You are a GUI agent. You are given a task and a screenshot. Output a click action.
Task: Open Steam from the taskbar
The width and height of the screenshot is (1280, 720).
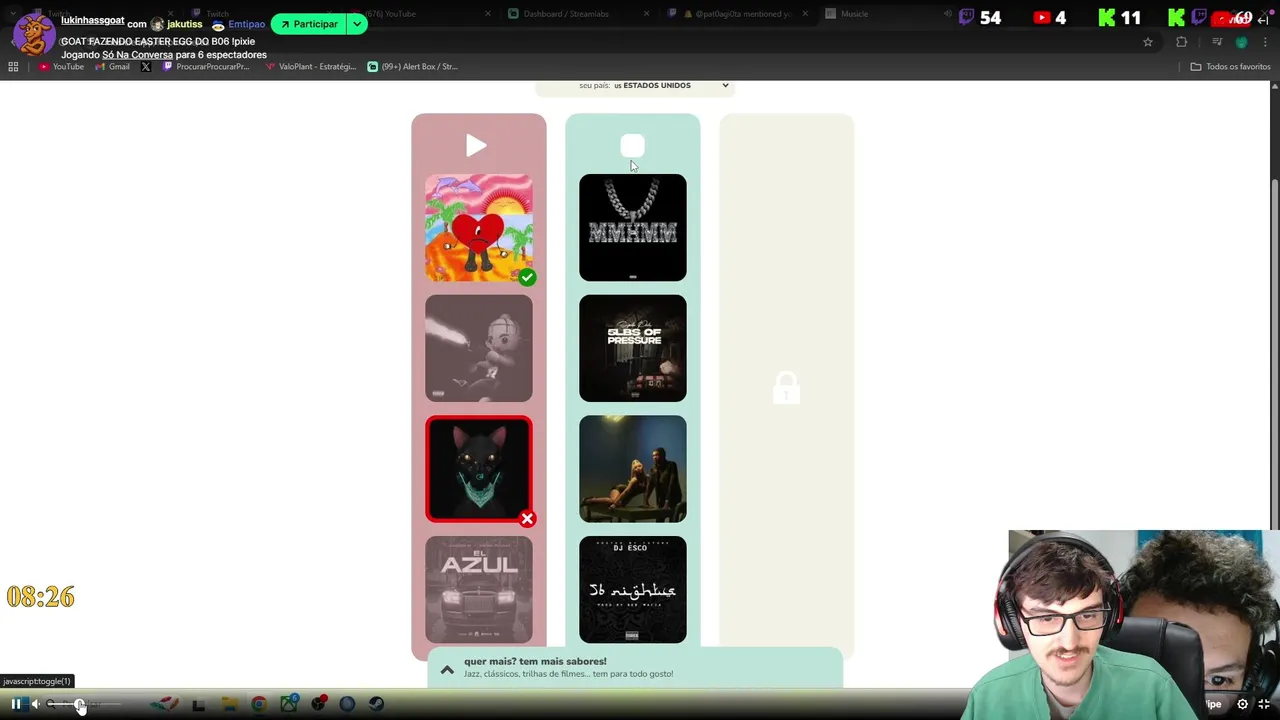coord(376,704)
